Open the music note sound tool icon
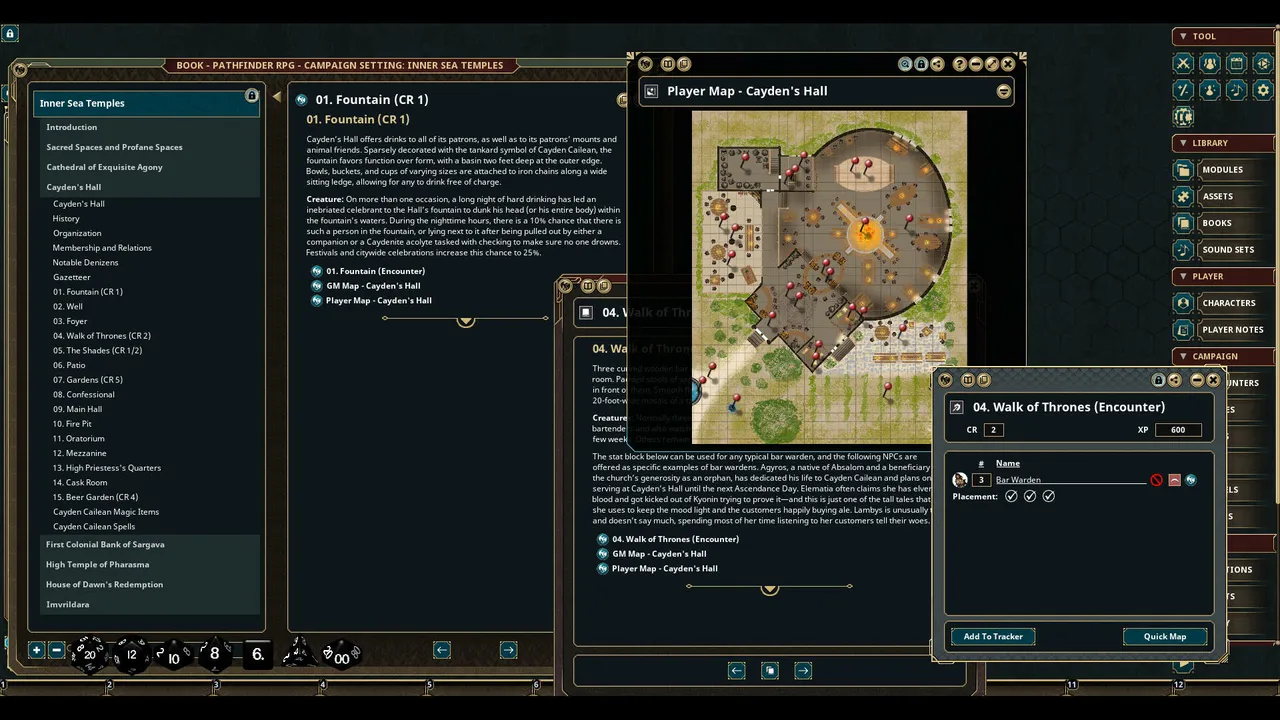This screenshot has width=1280, height=720. 1237,90
